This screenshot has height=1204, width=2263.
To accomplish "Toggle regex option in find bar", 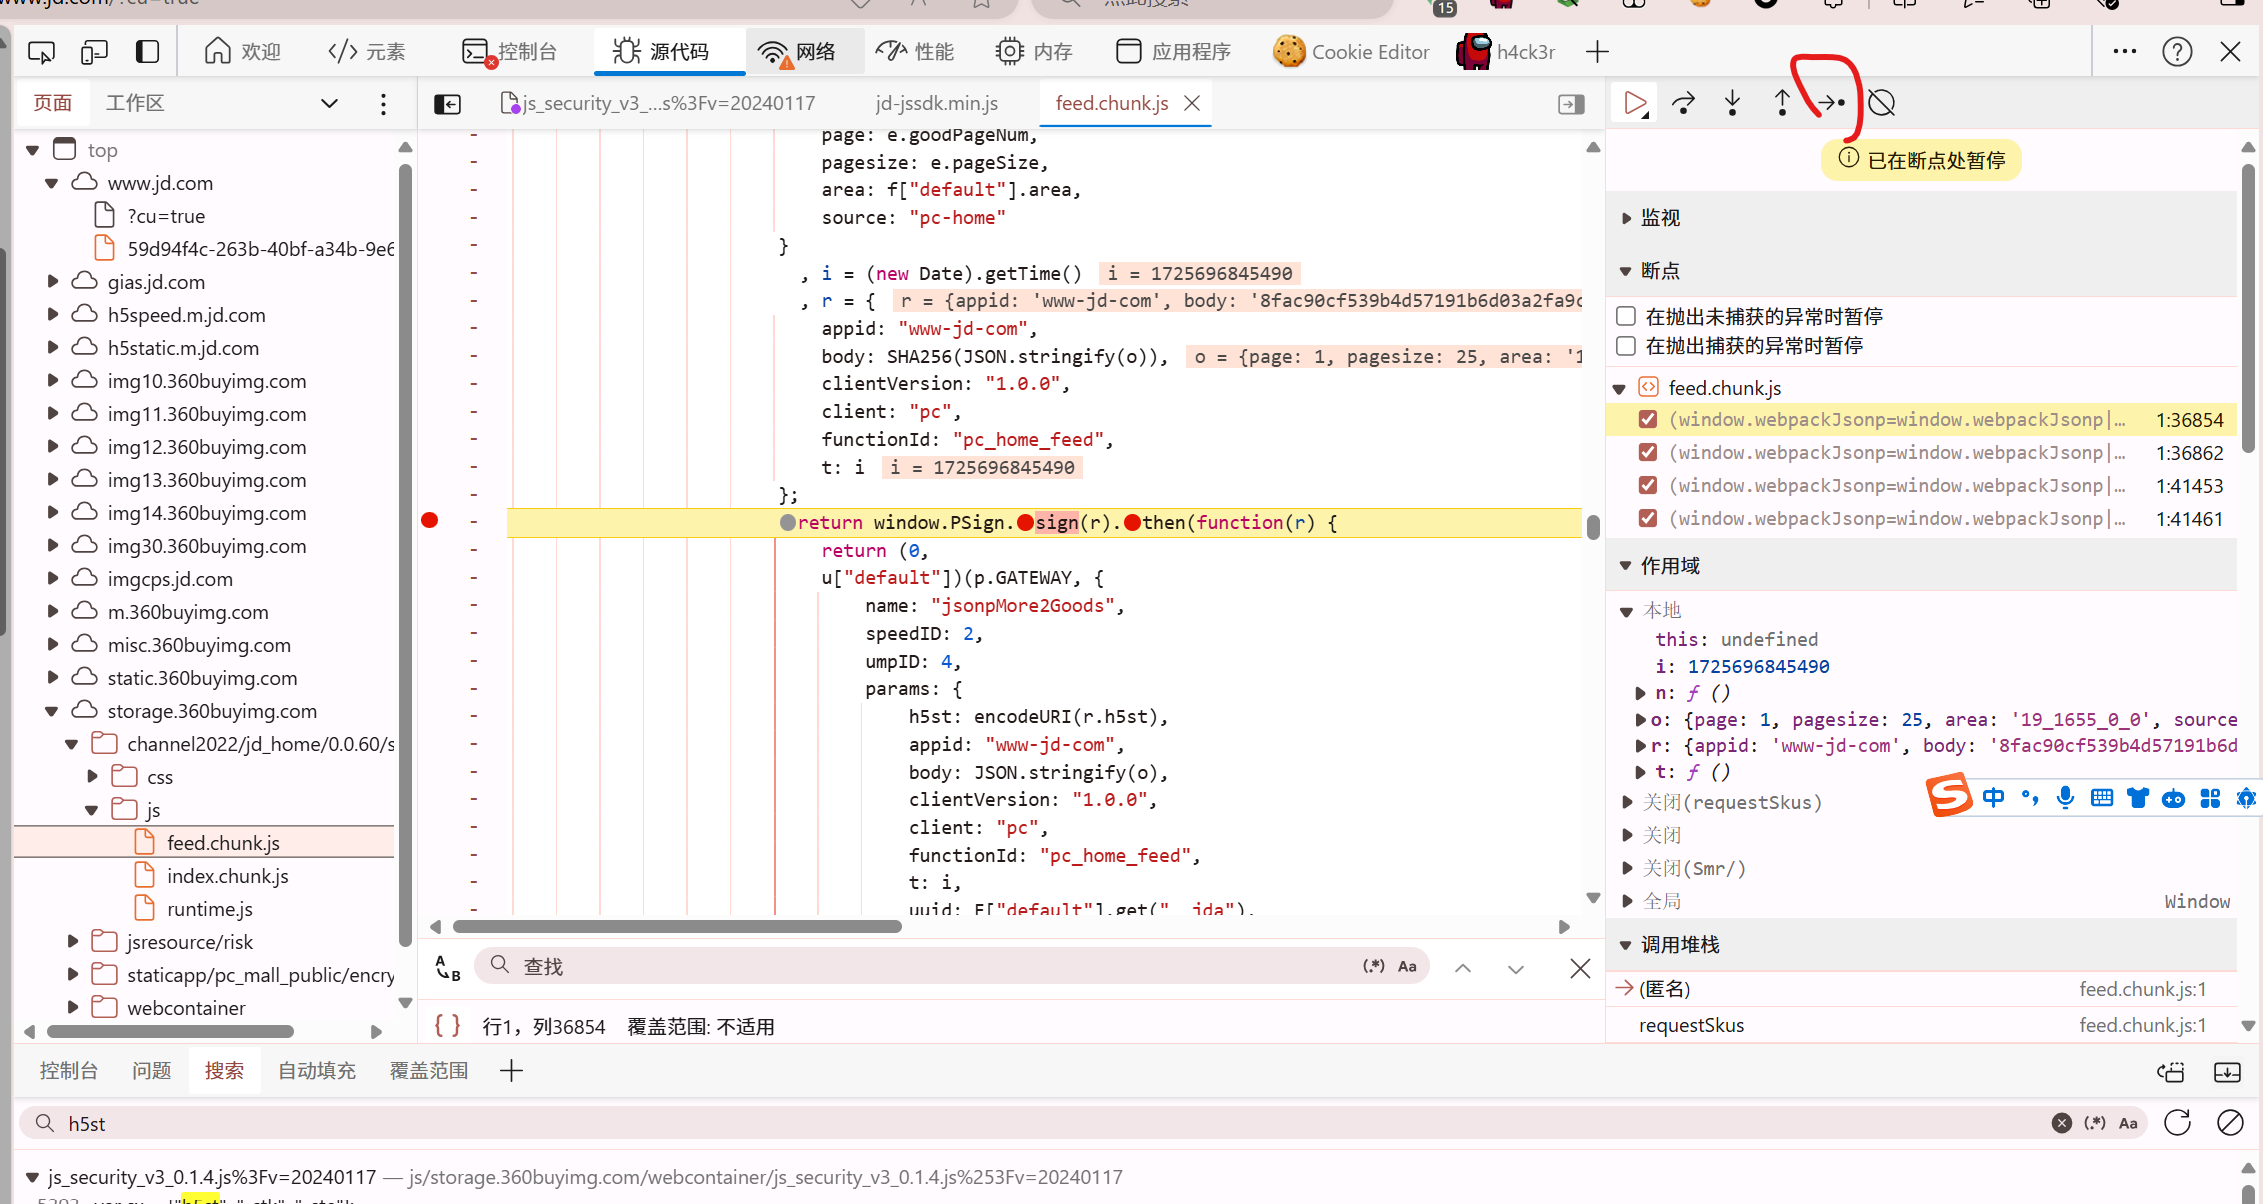I will click(1374, 966).
